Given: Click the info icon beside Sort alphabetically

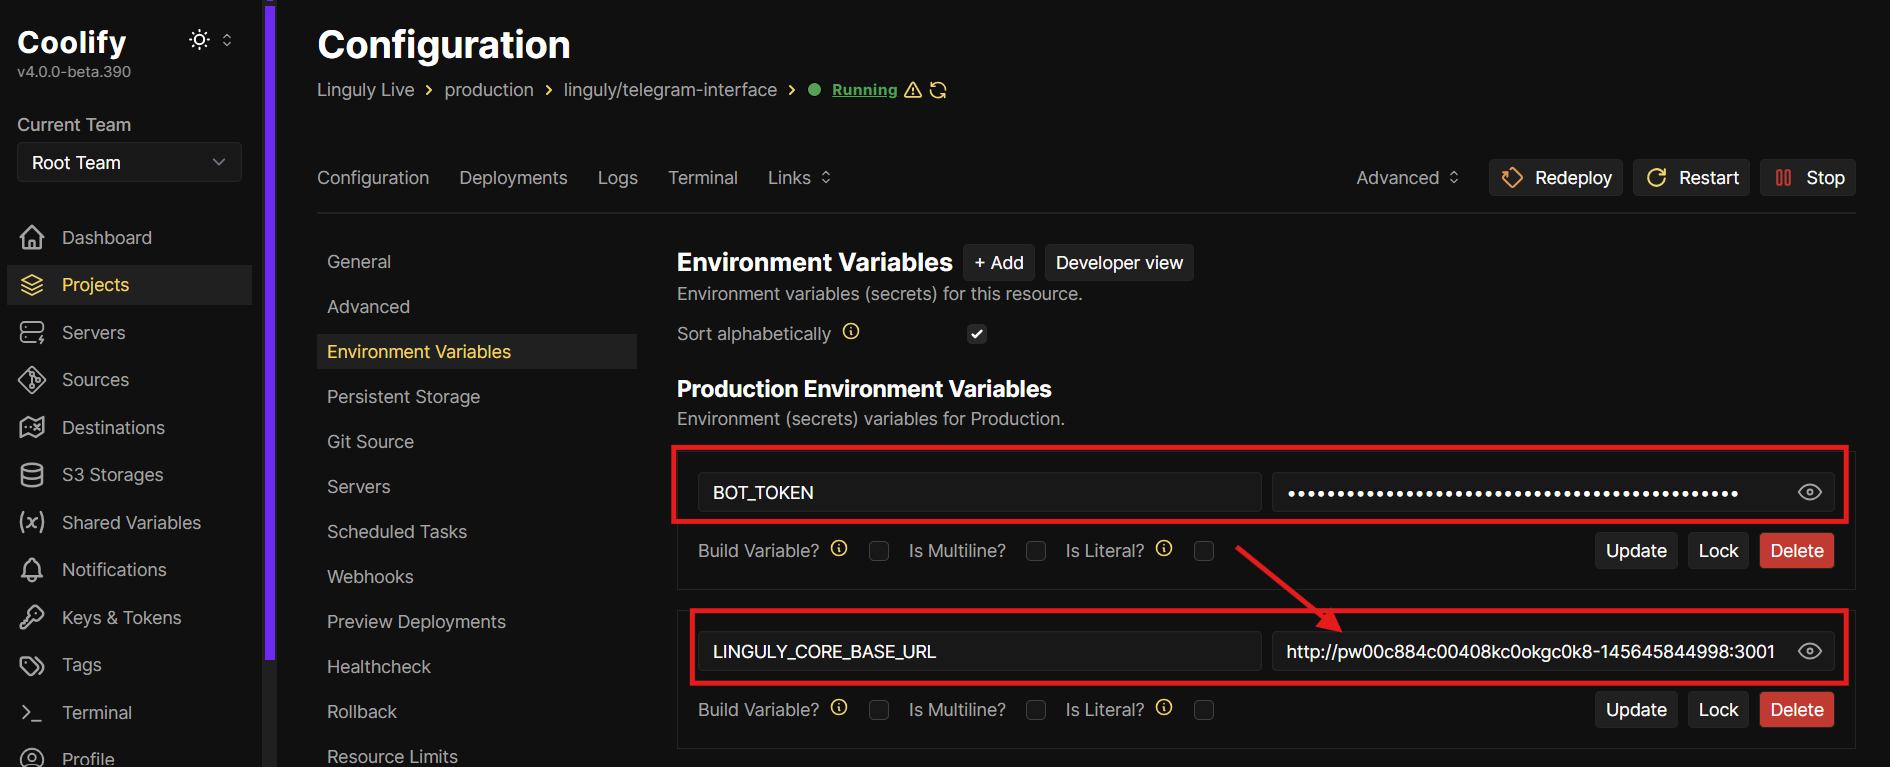Looking at the screenshot, I should tap(851, 332).
